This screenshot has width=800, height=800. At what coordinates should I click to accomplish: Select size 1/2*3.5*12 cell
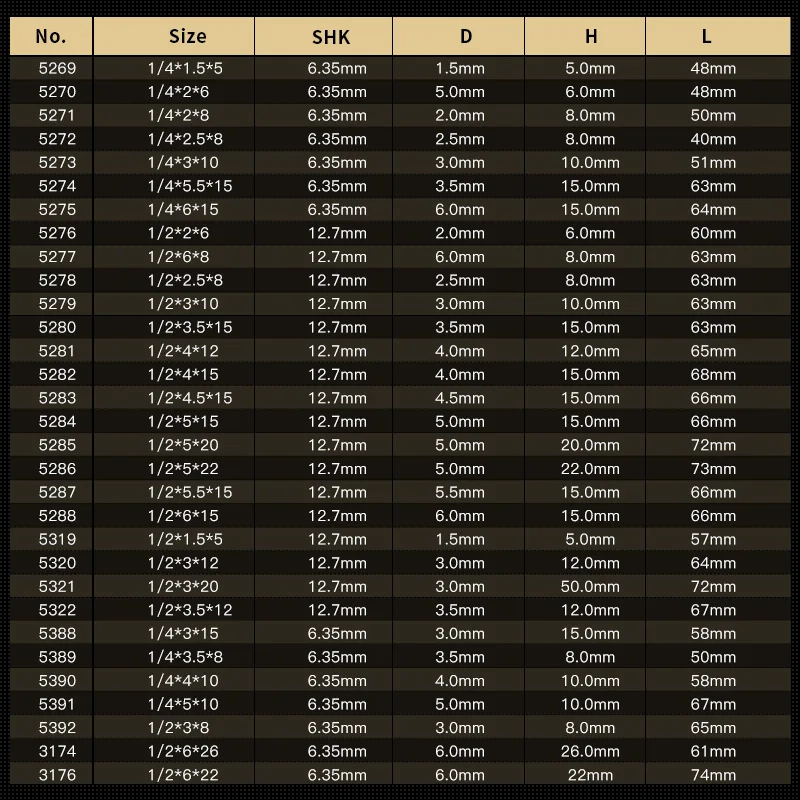coord(190,610)
